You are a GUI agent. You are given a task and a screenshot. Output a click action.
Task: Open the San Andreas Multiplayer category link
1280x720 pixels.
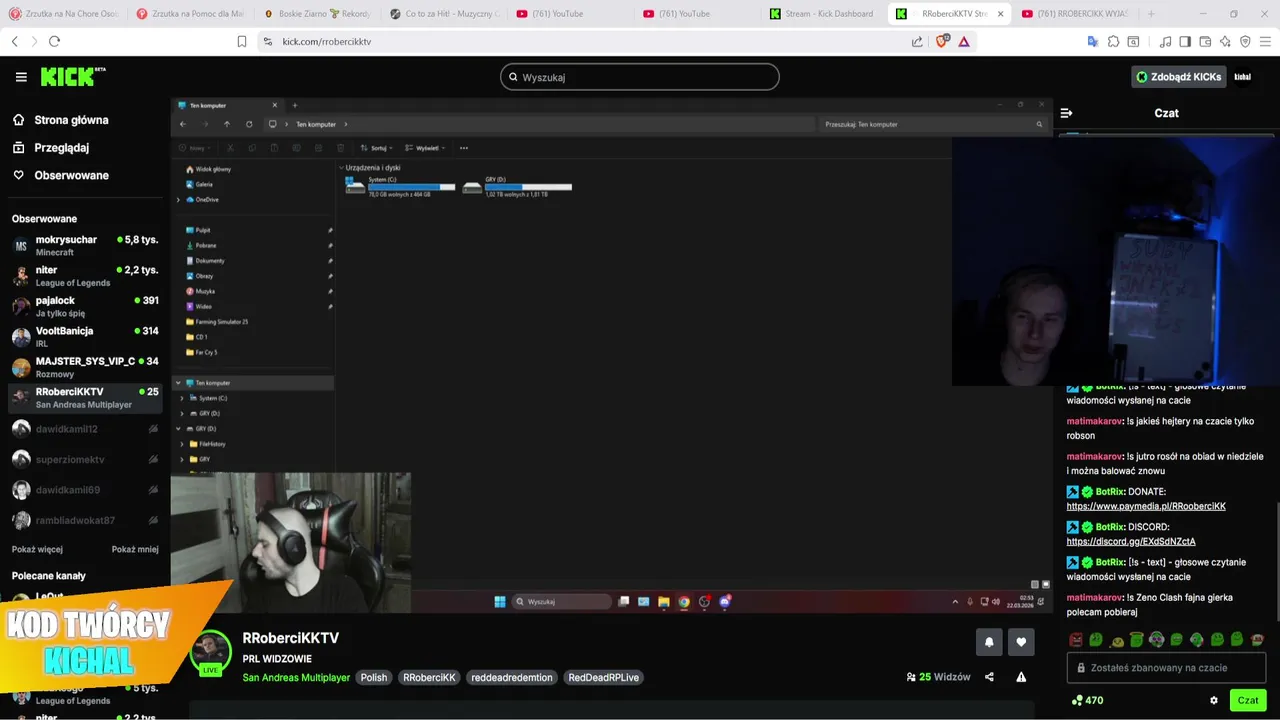[296, 677]
